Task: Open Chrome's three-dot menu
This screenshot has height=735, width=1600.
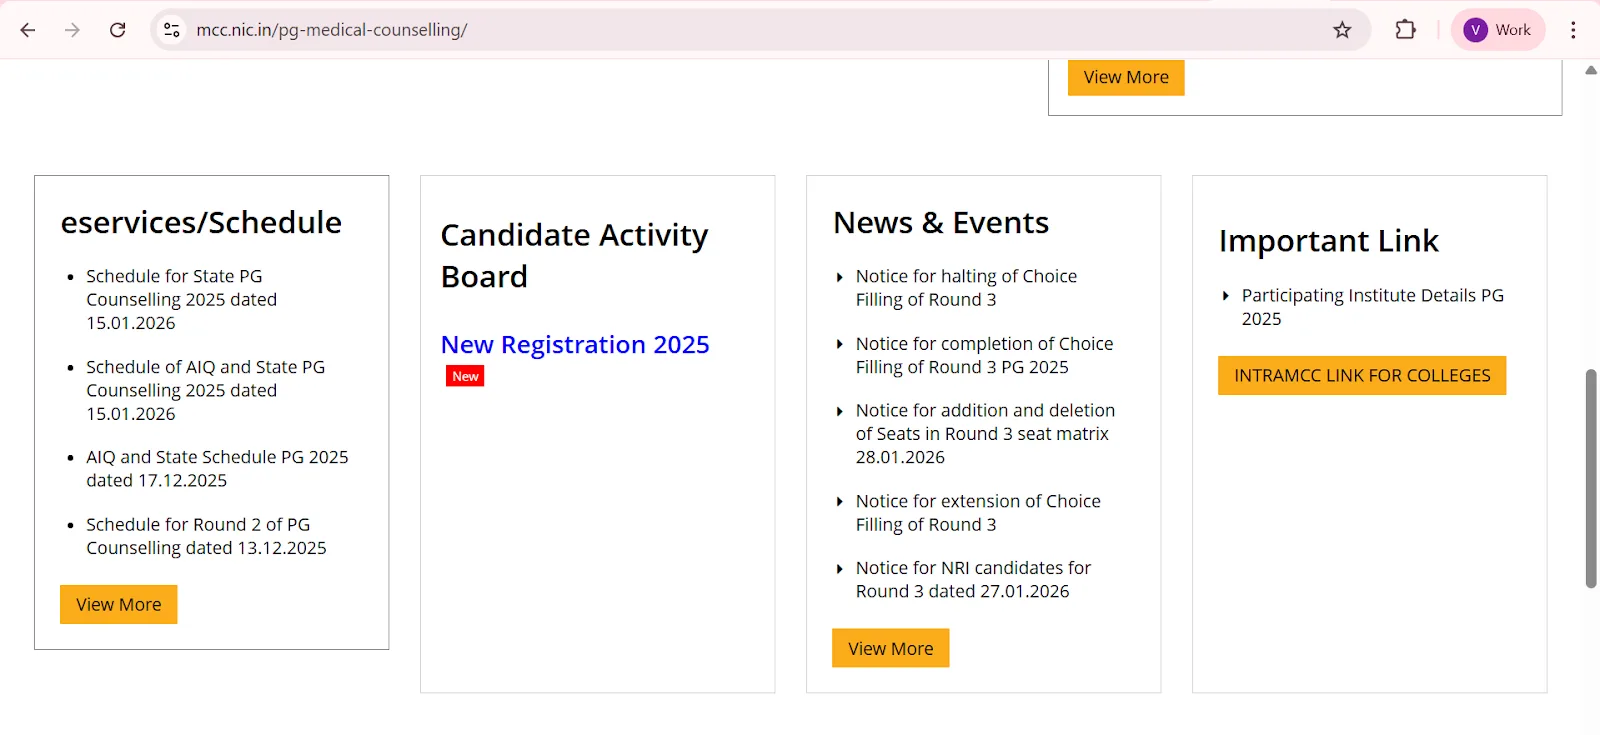Action: (1572, 29)
